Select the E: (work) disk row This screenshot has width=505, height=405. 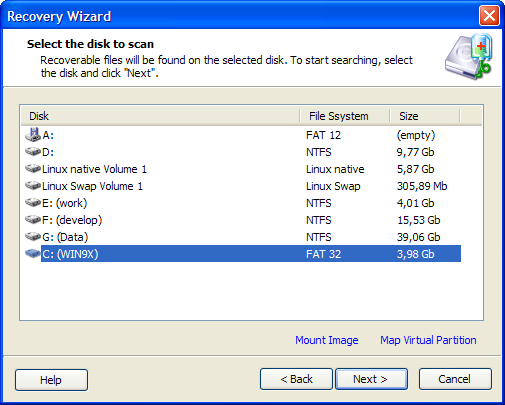(x=243, y=203)
